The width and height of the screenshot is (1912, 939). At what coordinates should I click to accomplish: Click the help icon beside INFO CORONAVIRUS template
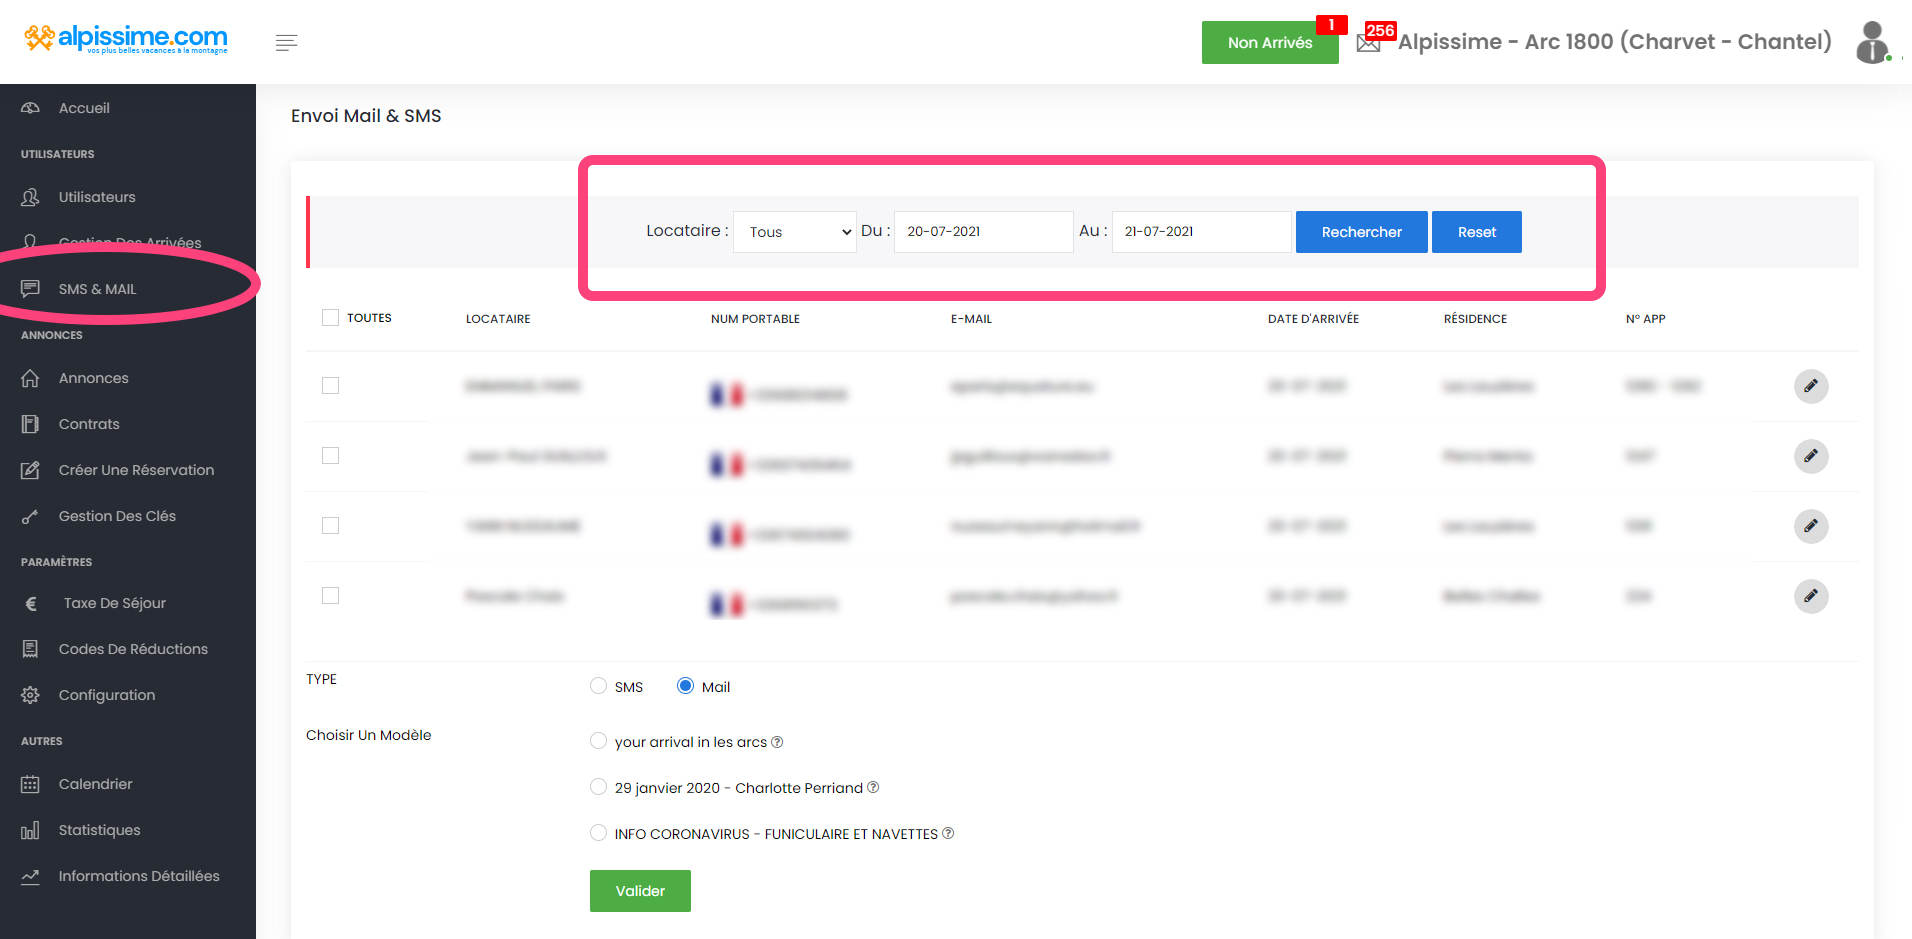[x=948, y=833]
